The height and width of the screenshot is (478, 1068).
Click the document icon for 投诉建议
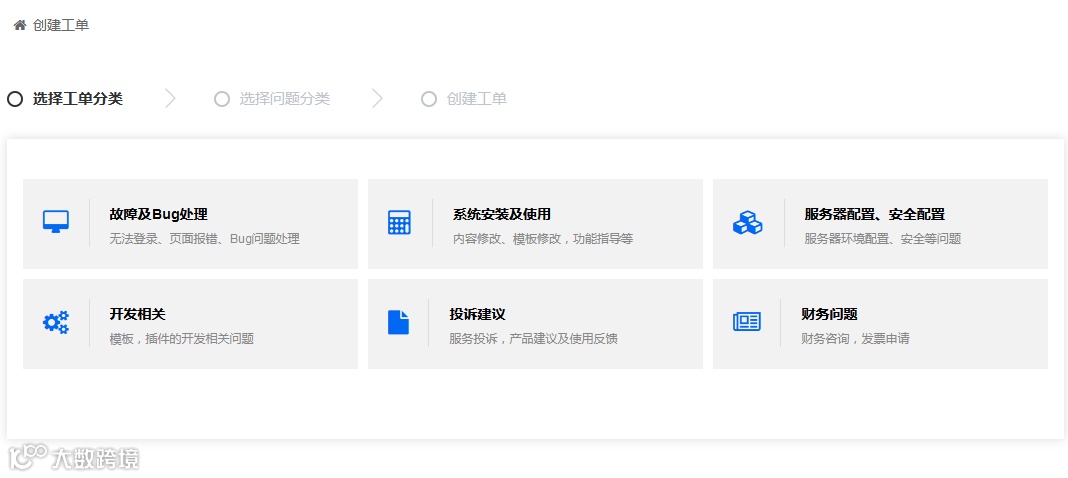[398, 322]
